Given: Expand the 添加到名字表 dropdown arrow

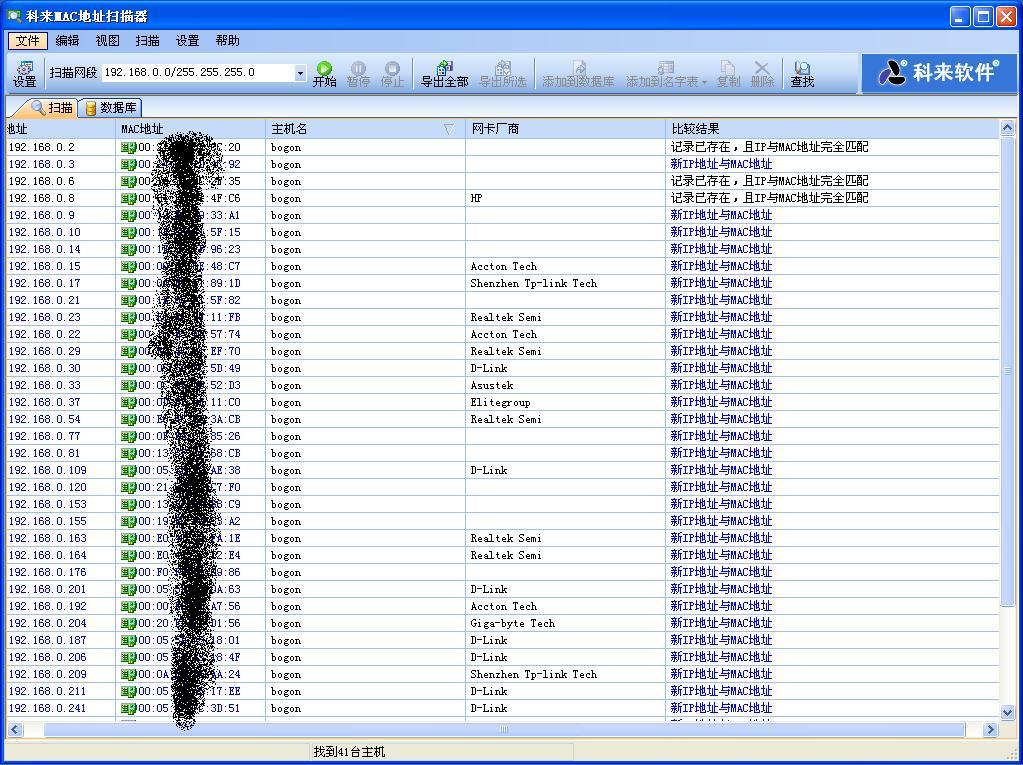Looking at the screenshot, I should point(704,82).
